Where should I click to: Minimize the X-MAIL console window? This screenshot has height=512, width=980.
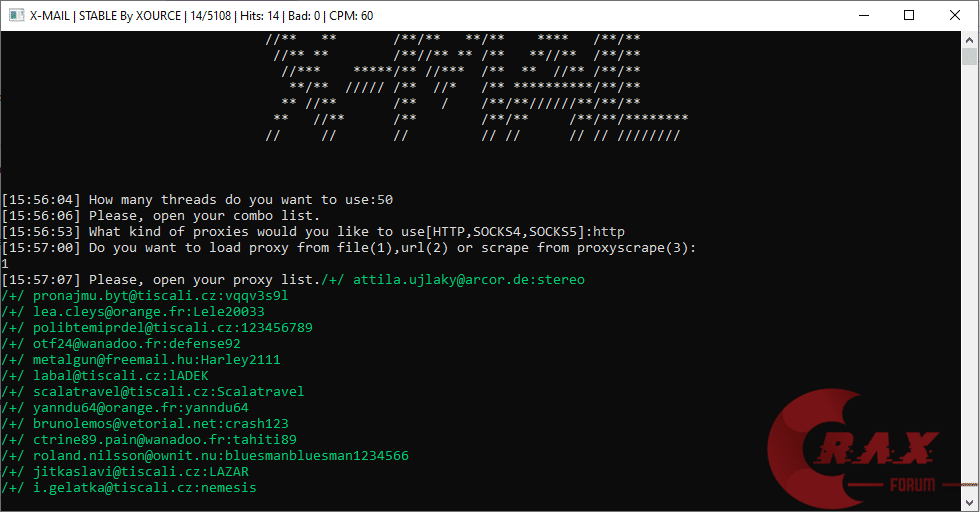[x=863, y=15]
